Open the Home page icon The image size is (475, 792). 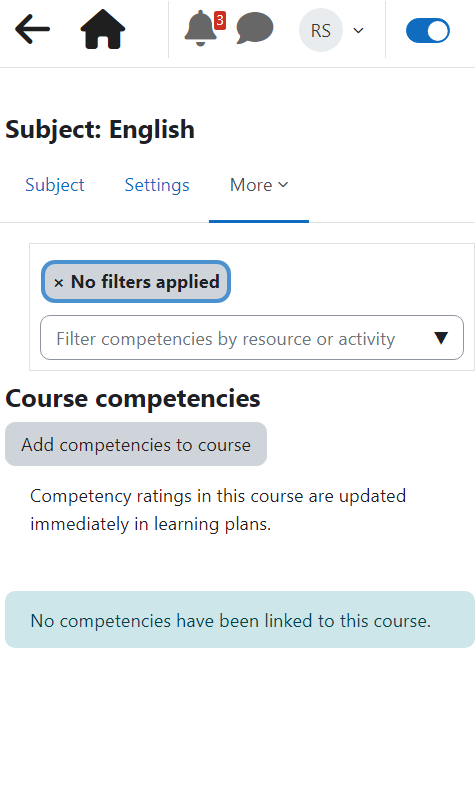pos(103,29)
